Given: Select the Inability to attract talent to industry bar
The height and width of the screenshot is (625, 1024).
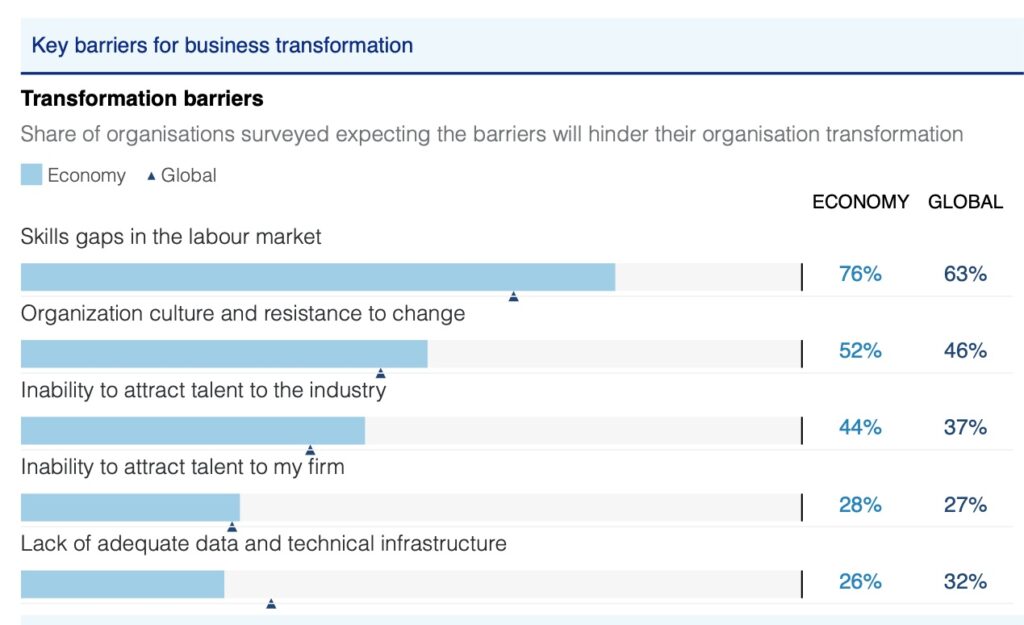Looking at the screenshot, I should tap(193, 431).
